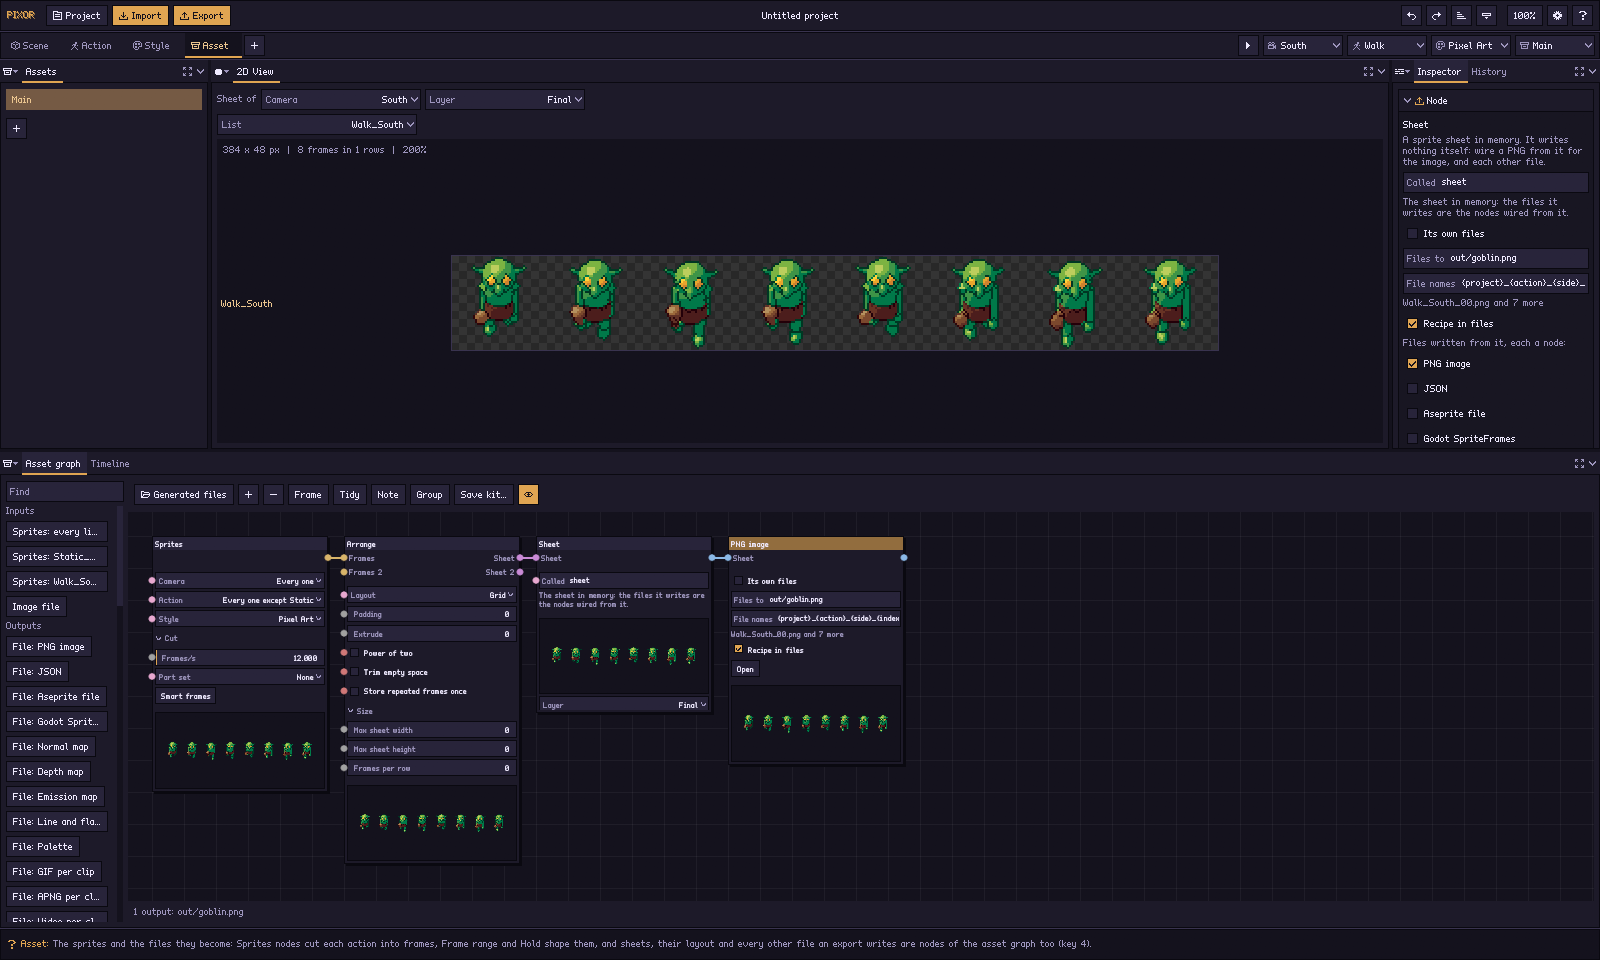1600x960 pixels.
Task: Uncheck Recipe in files in Inspector
Action: pyautogui.click(x=1412, y=324)
